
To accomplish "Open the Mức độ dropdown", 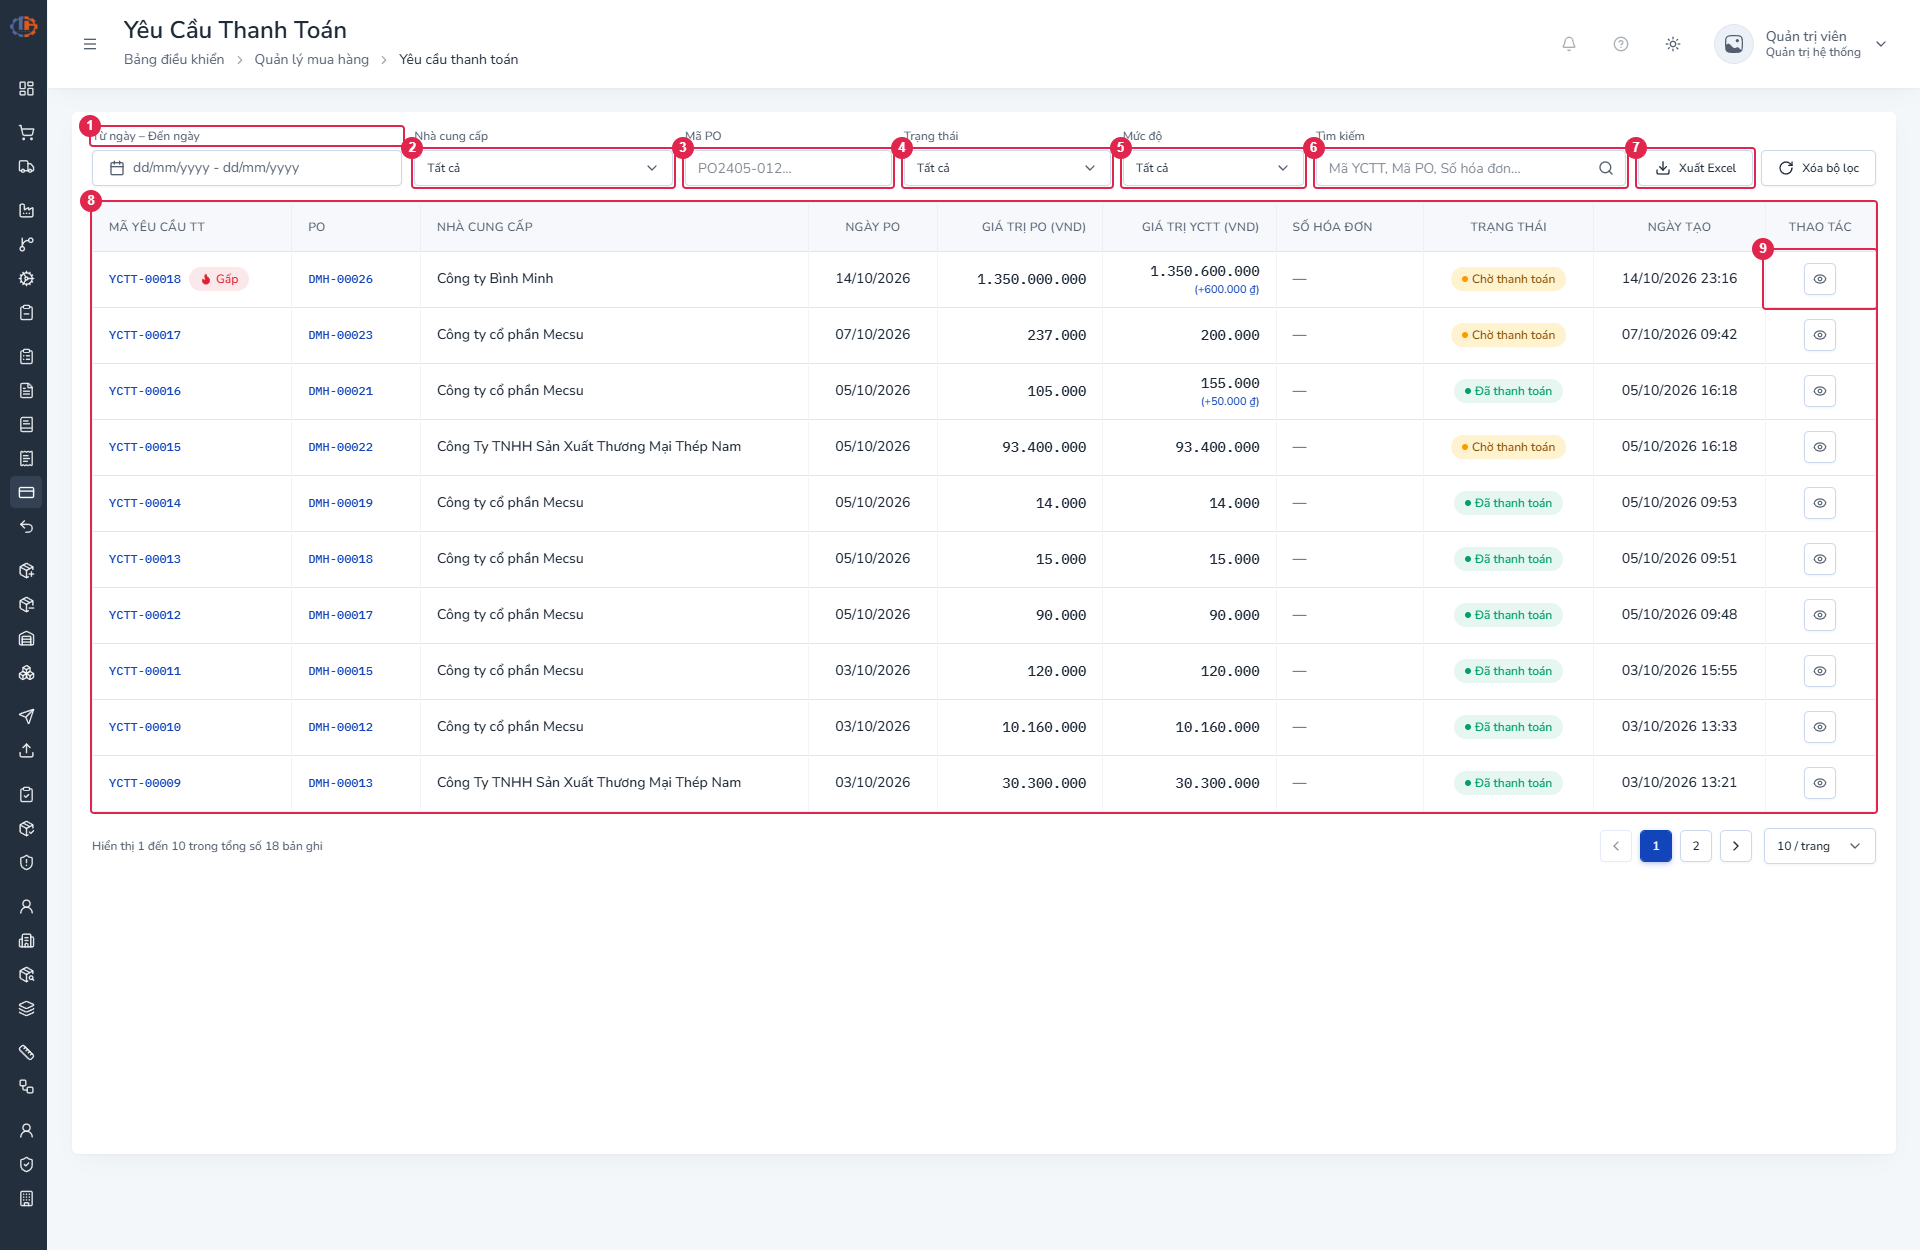I will [x=1213, y=168].
